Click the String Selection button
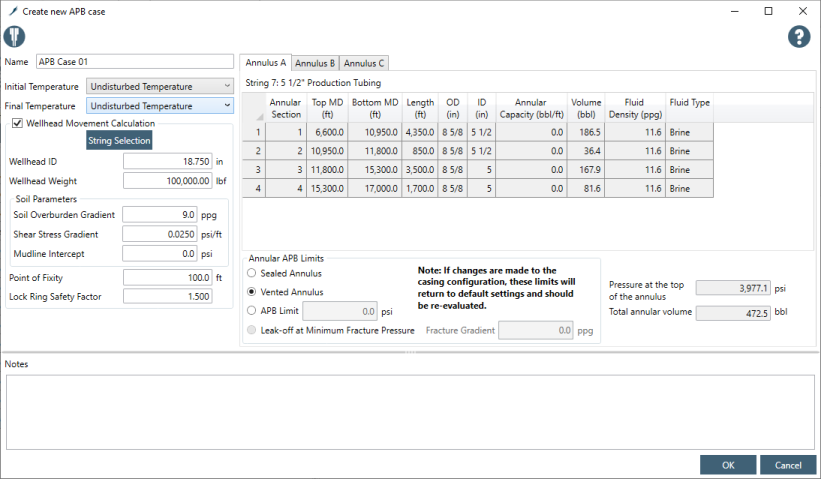The image size is (821, 479). [119, 140]
